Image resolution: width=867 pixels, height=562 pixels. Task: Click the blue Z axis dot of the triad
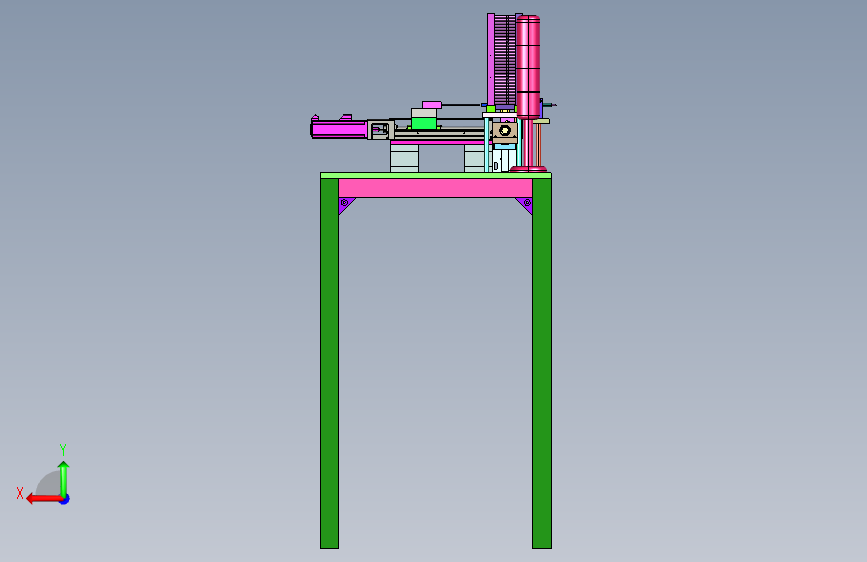pyautogui.click(x=65, y=500)
